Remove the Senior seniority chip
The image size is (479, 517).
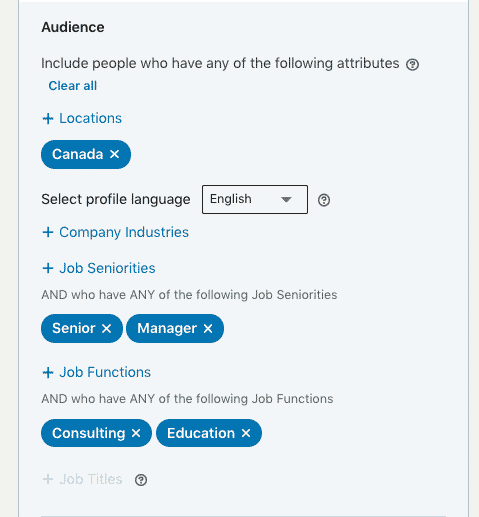tap(106, 329)
